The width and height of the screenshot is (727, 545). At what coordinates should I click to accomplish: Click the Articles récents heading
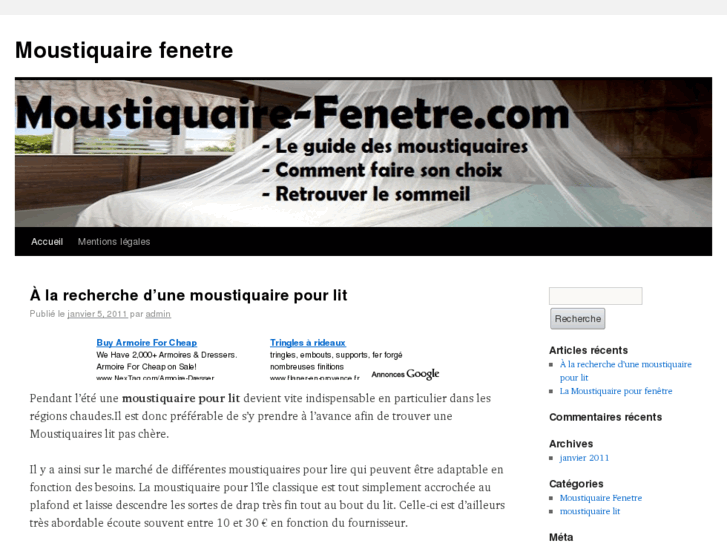click(x=588, y=350)
